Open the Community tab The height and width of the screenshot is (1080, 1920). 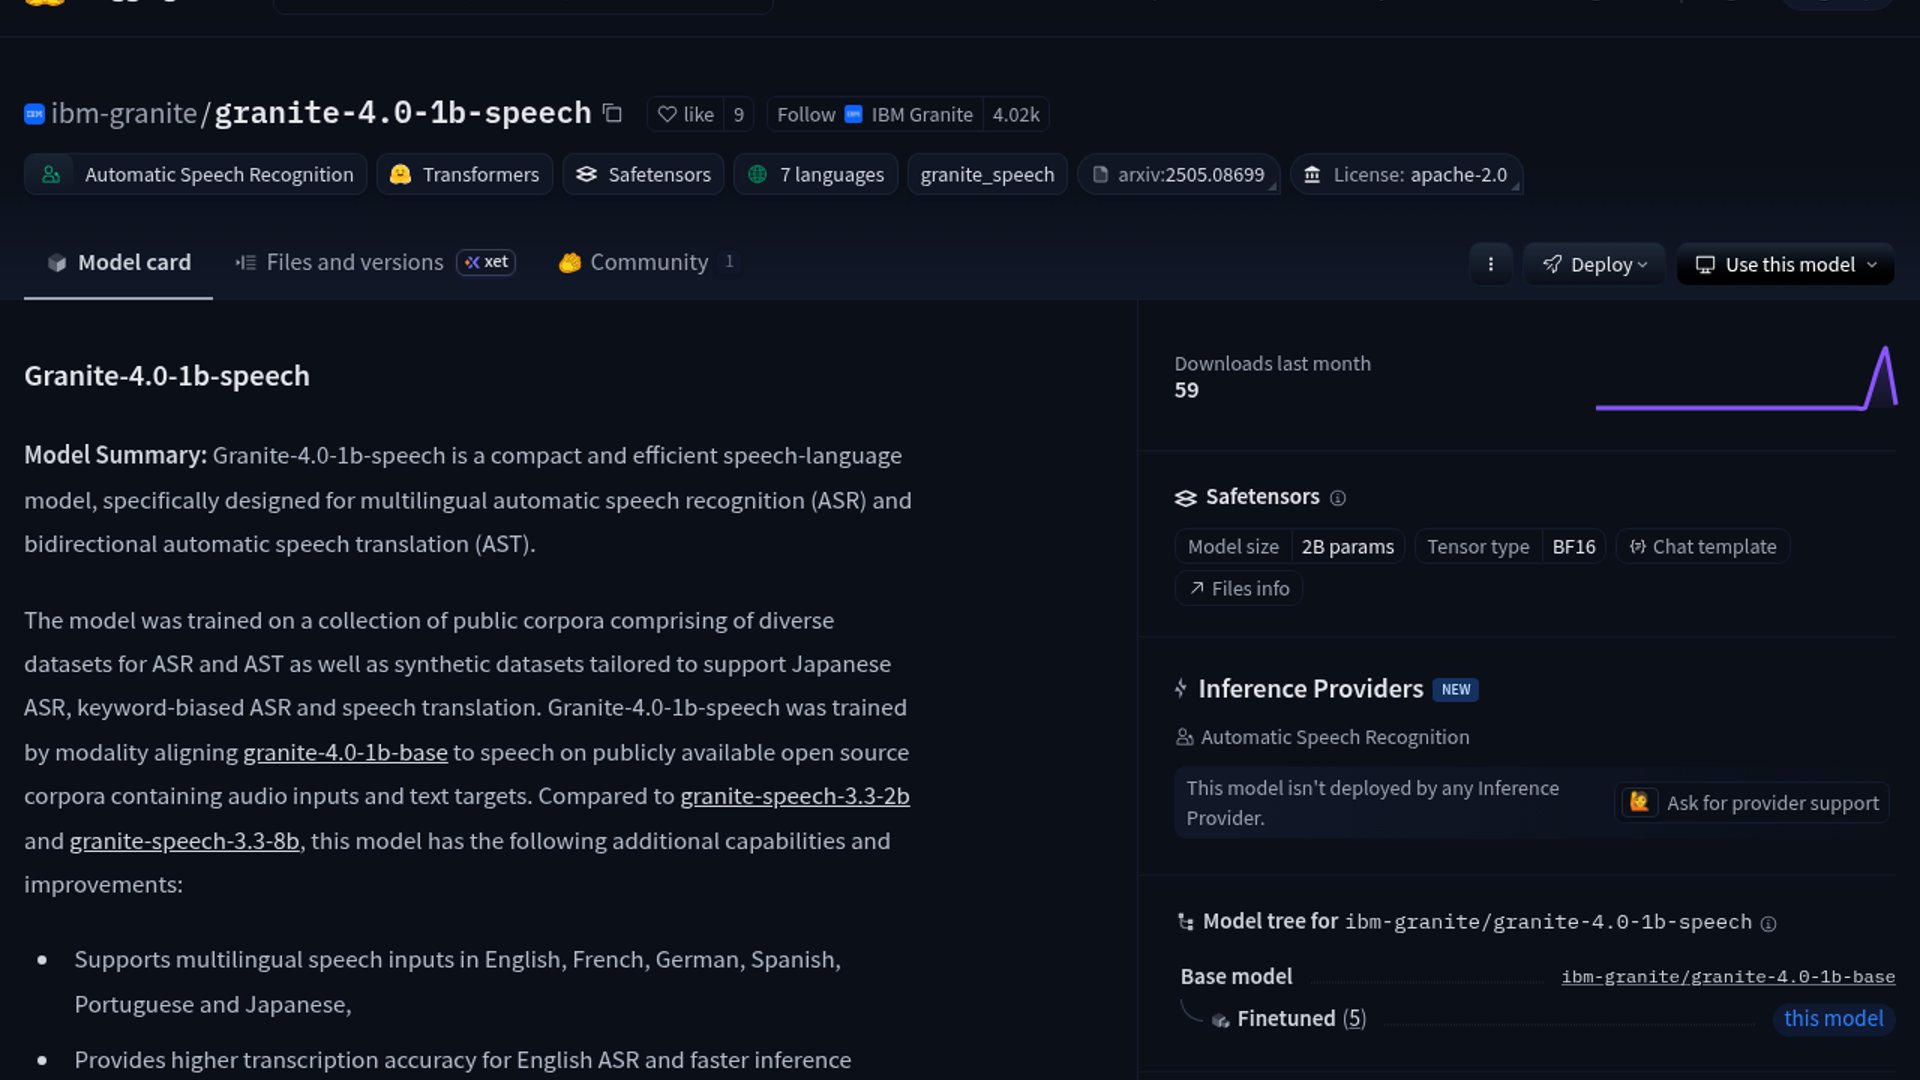tap(647, 262)
